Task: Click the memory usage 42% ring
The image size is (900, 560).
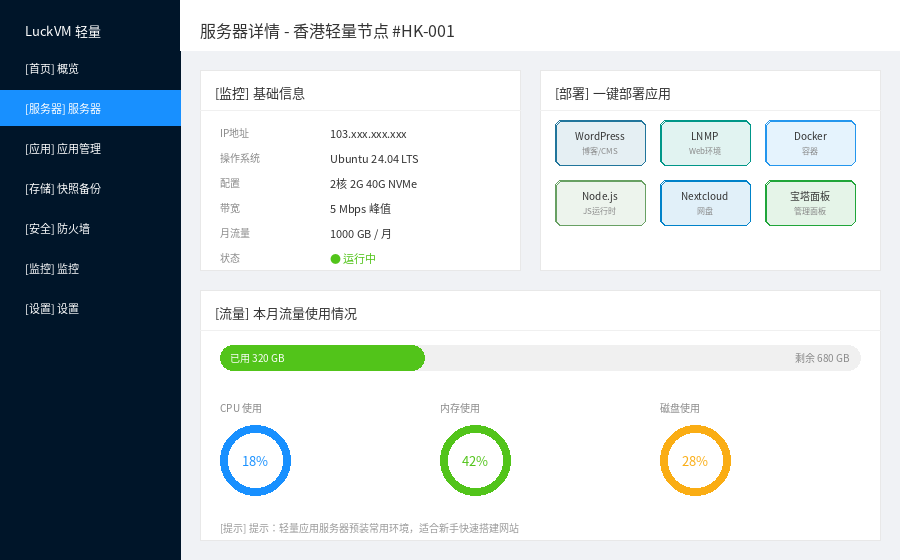Action: pos(475,461)
